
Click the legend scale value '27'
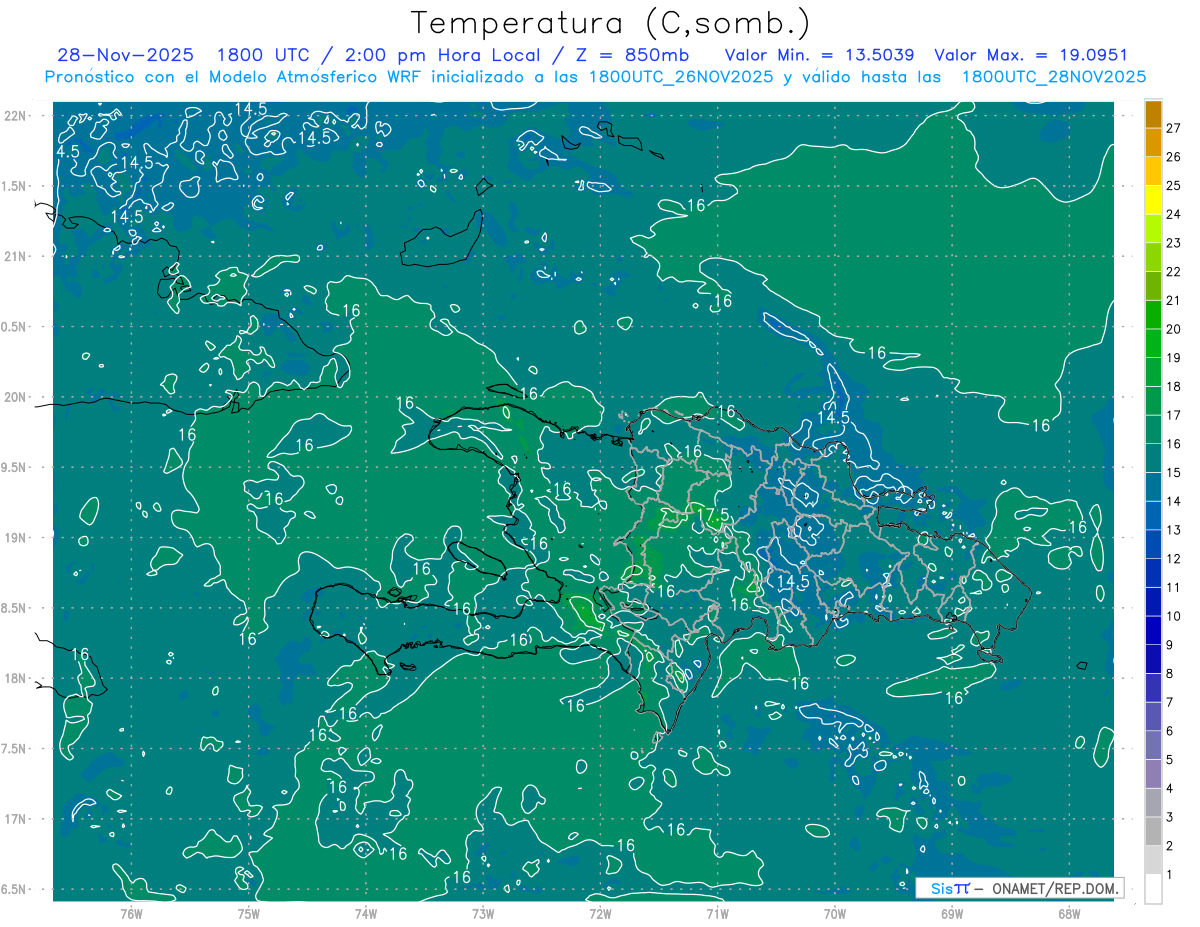(1174, 127)
